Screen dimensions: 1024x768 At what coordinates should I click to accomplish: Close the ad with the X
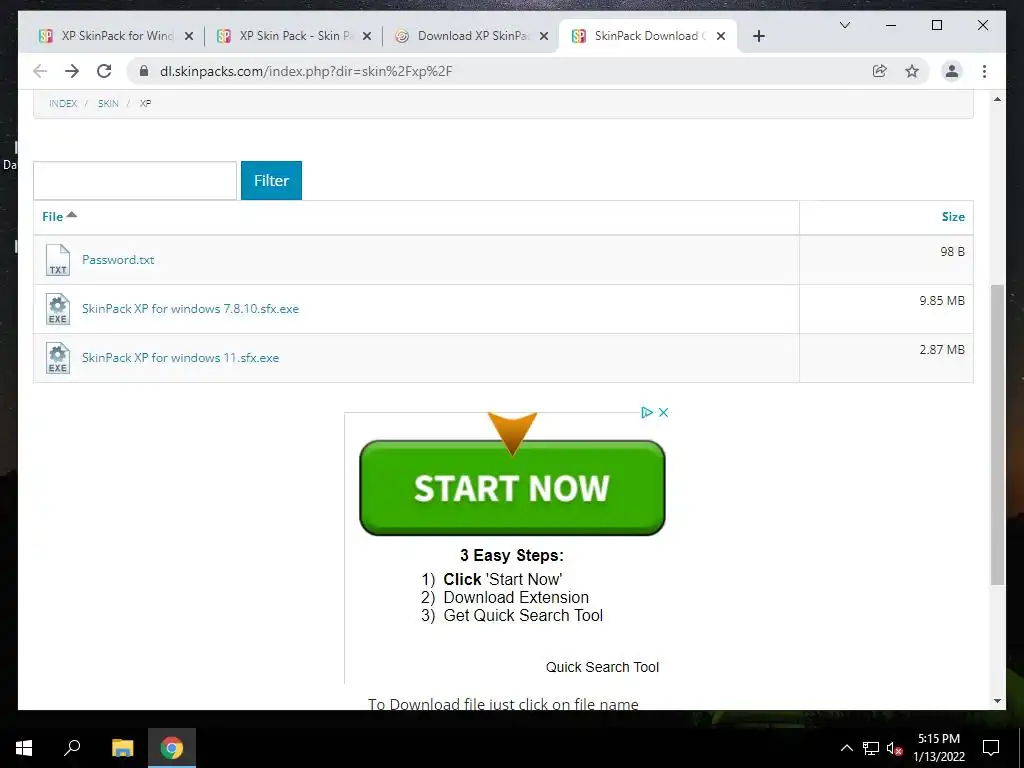tap(664, 413)
